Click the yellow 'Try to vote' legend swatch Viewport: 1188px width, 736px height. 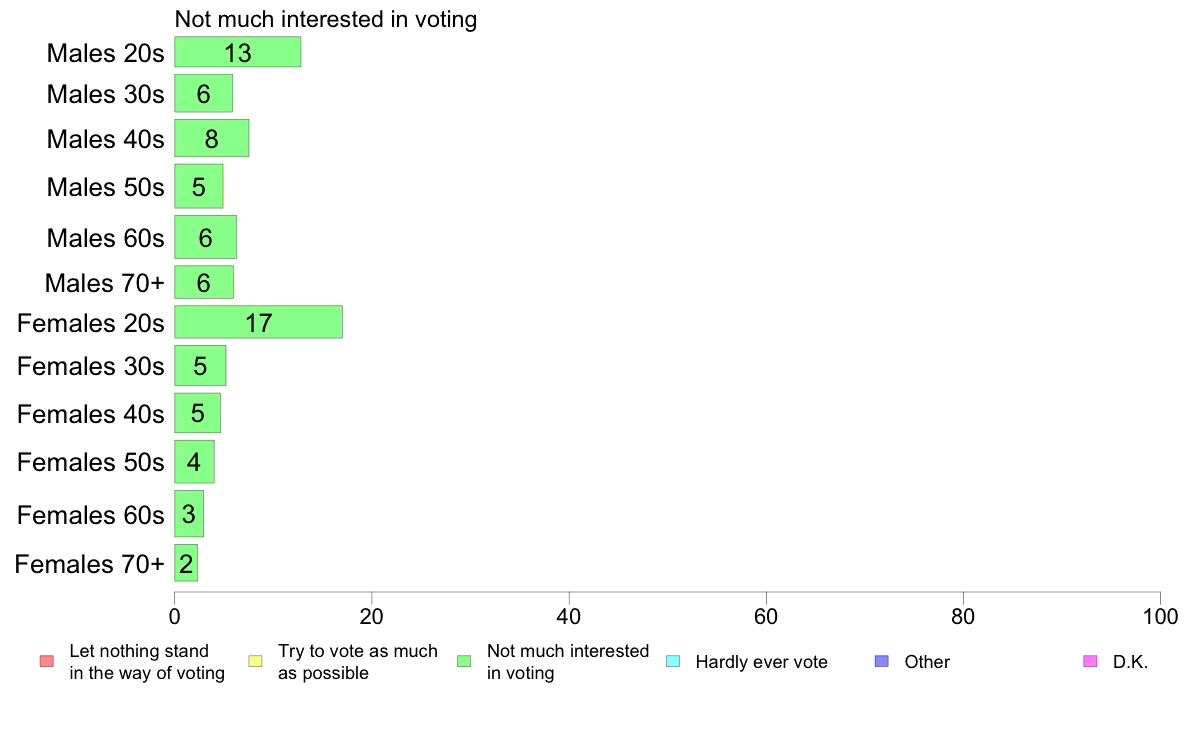[x=255, y=662]
